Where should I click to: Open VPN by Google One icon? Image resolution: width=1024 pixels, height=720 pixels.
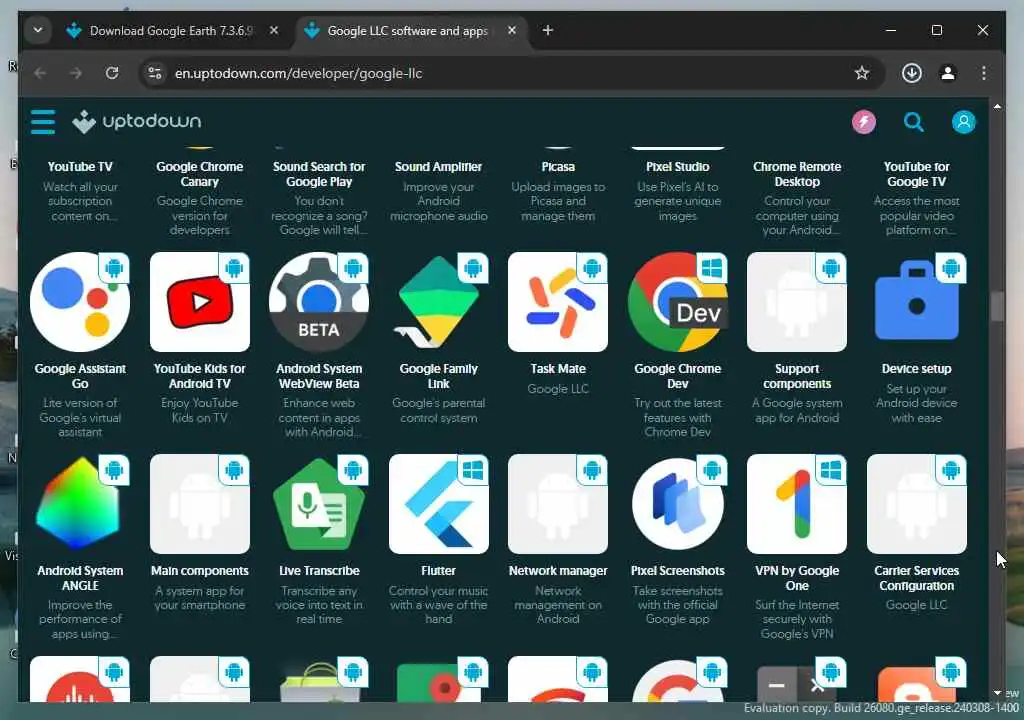[797, 504]
